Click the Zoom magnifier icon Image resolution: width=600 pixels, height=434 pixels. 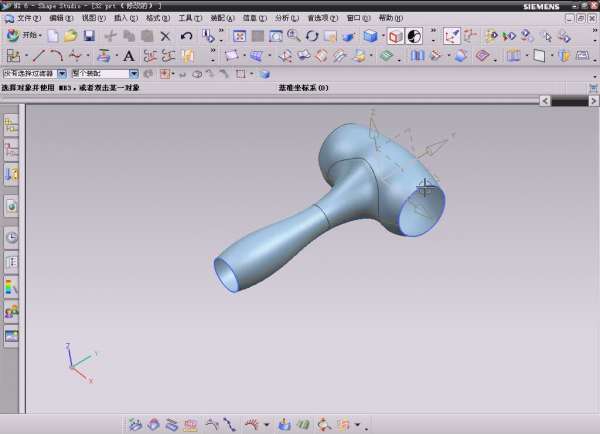coord(294,36)
